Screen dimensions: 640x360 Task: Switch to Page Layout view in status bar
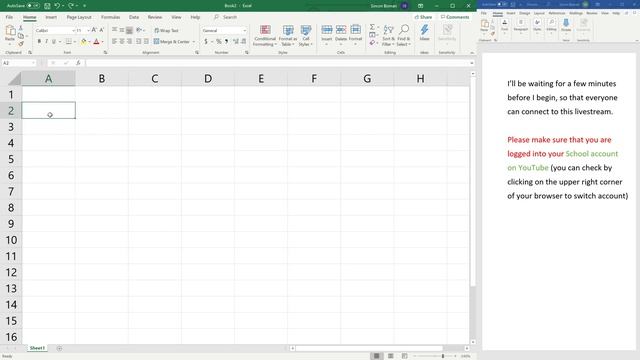pos(391,356)
